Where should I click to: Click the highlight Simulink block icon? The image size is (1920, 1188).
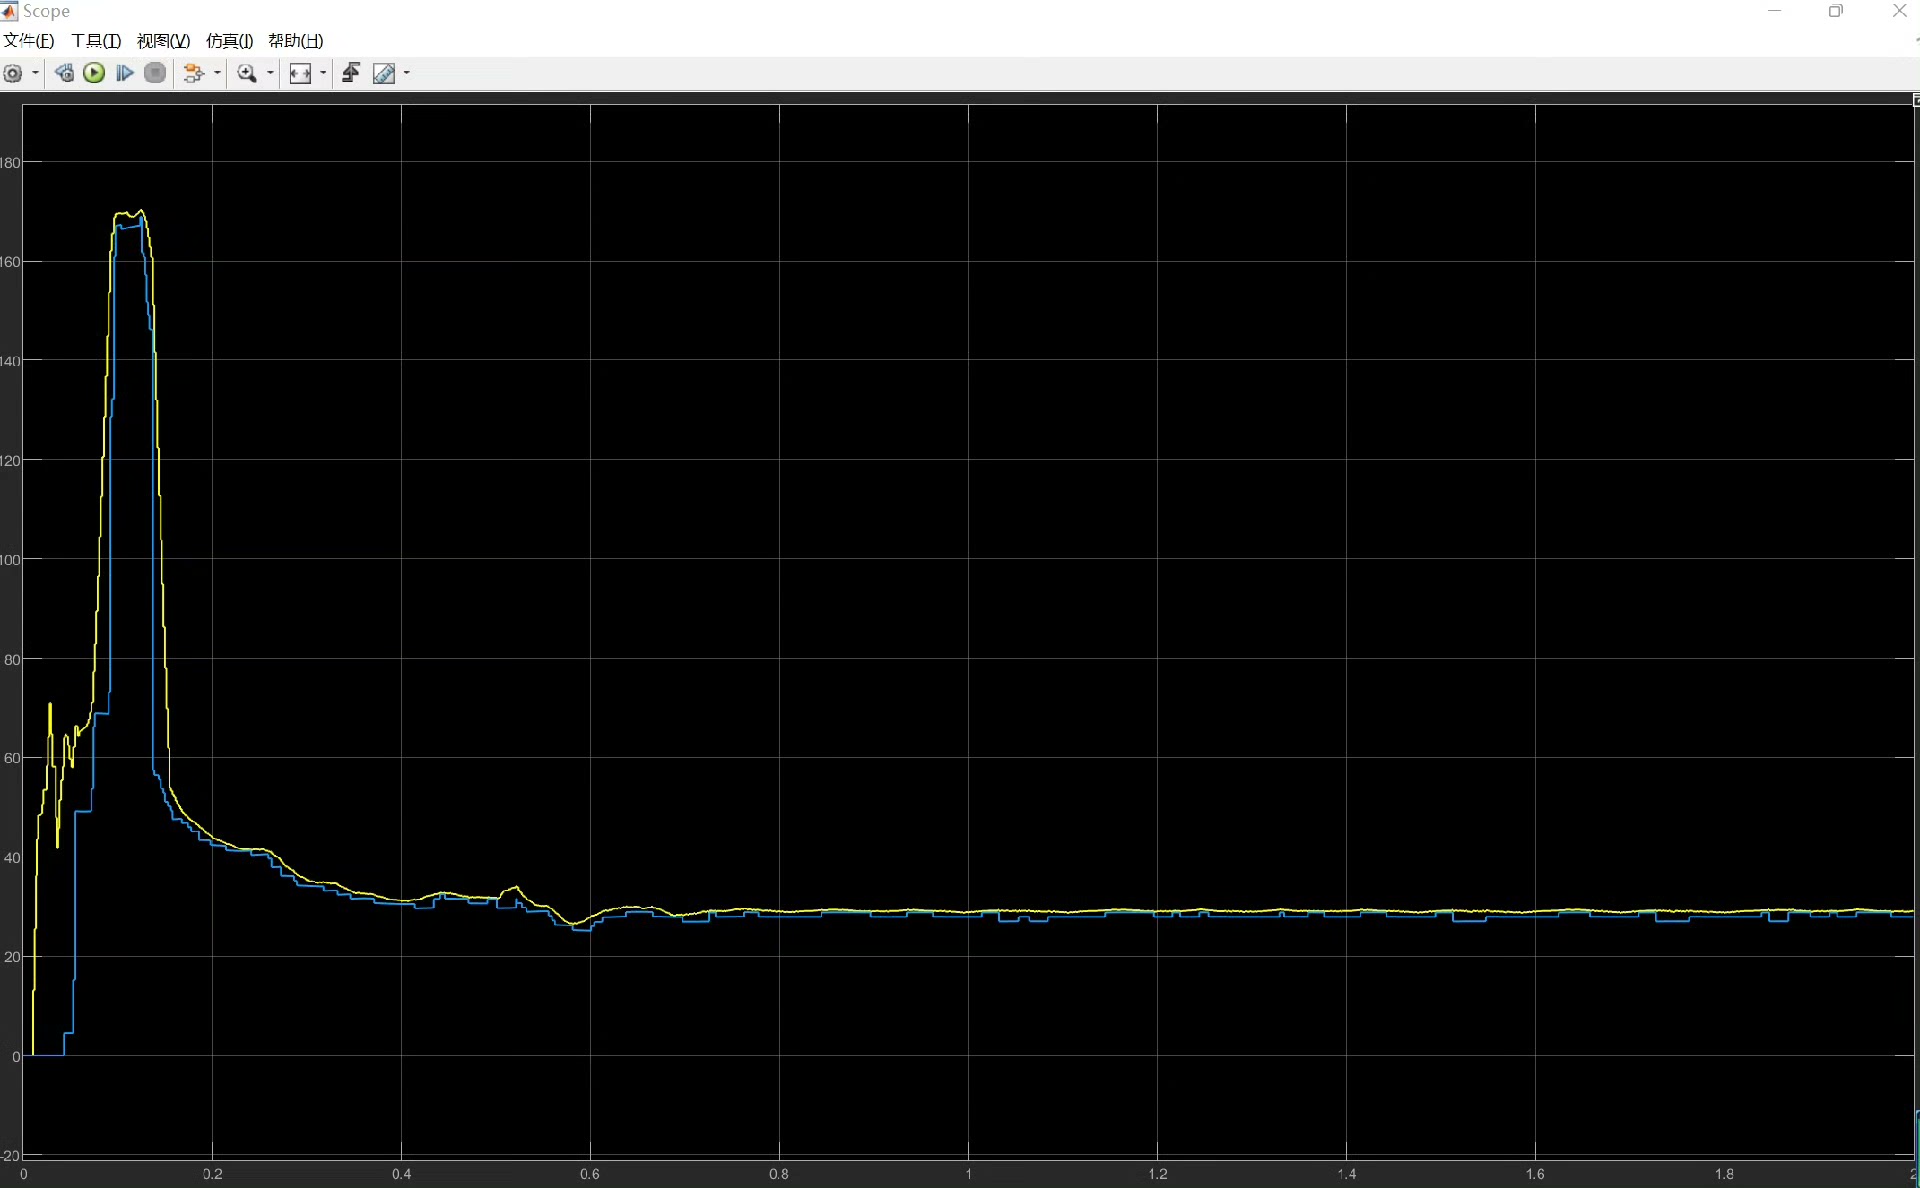[x=193, y=73]
